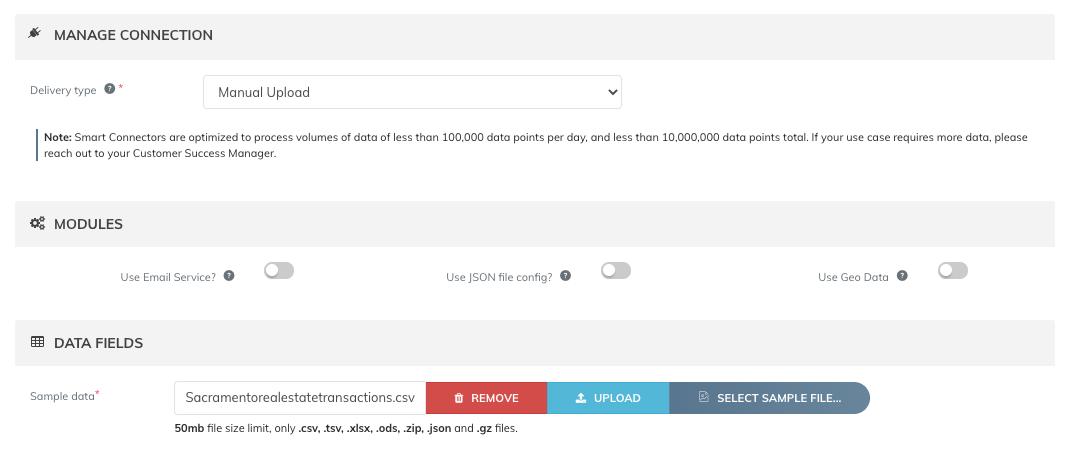Click the MODULES section header text
Screen dimensions: 1065x457
coord(88,224)
